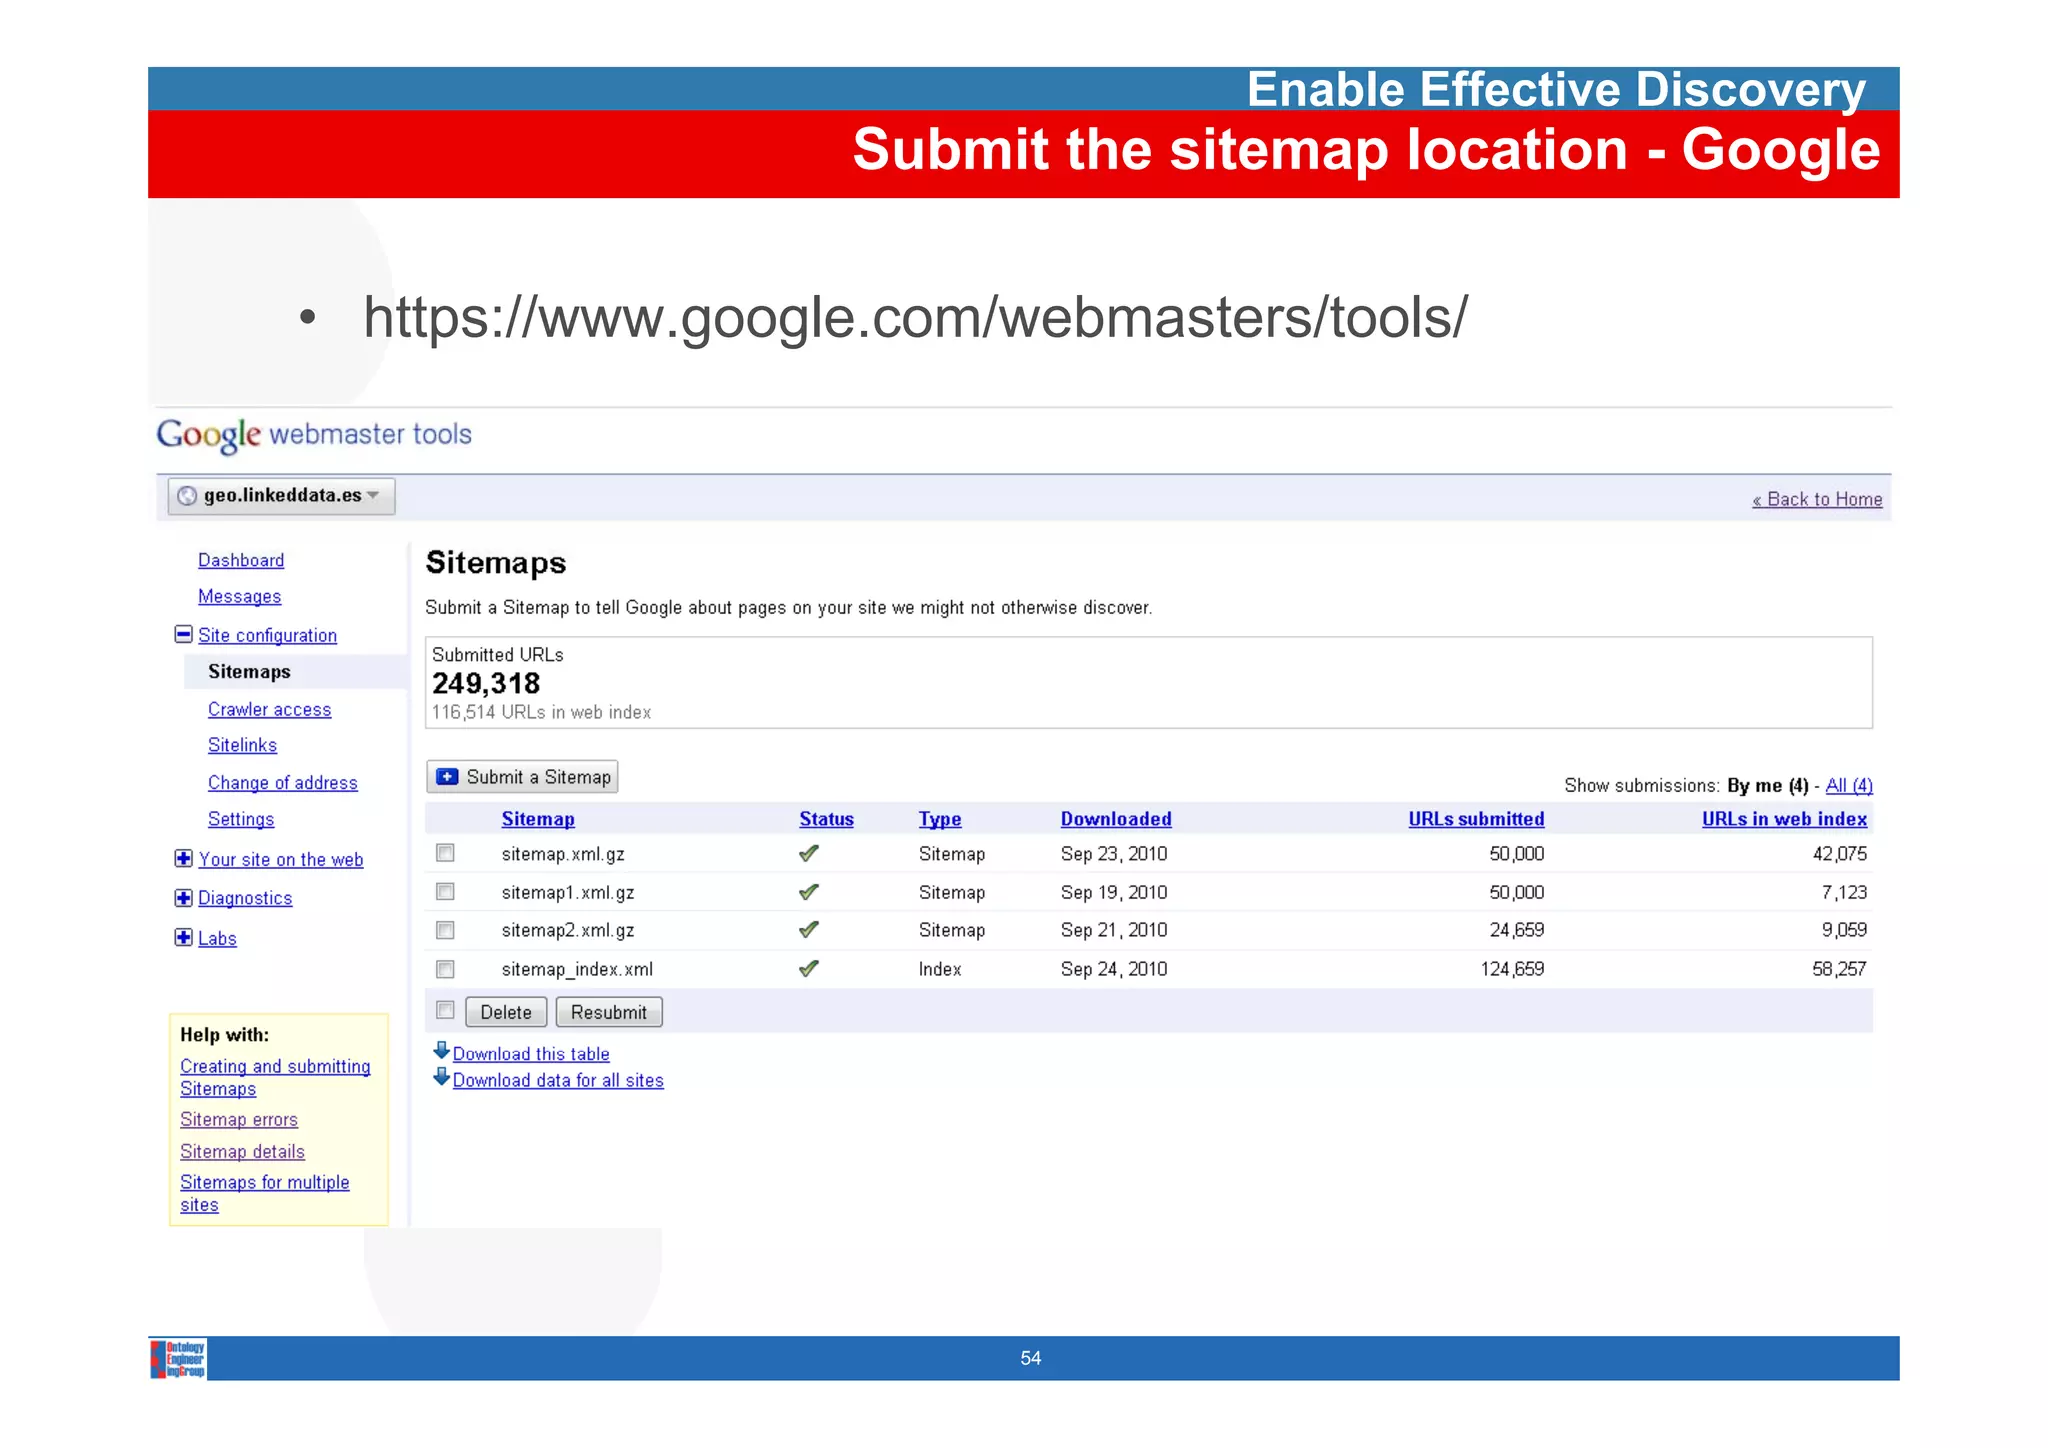The width and height of the screenshot is (2048, 1448).
Task: Click the sitemap2.xml.gz file name
Action: (x=568, y=931)
